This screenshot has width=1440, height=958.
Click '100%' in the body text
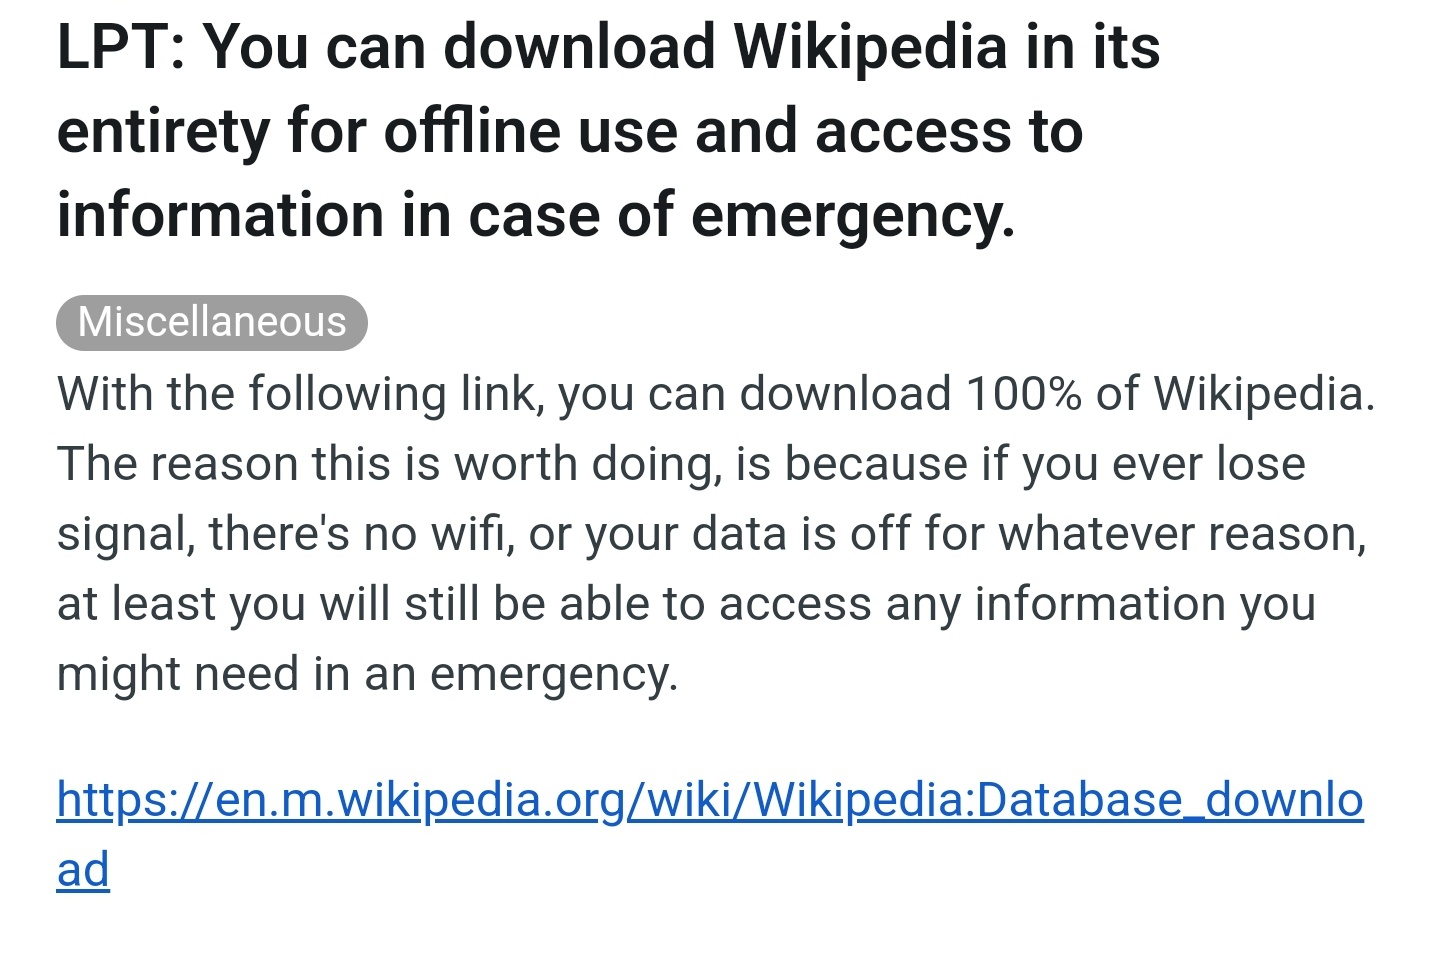[1023, 394]
